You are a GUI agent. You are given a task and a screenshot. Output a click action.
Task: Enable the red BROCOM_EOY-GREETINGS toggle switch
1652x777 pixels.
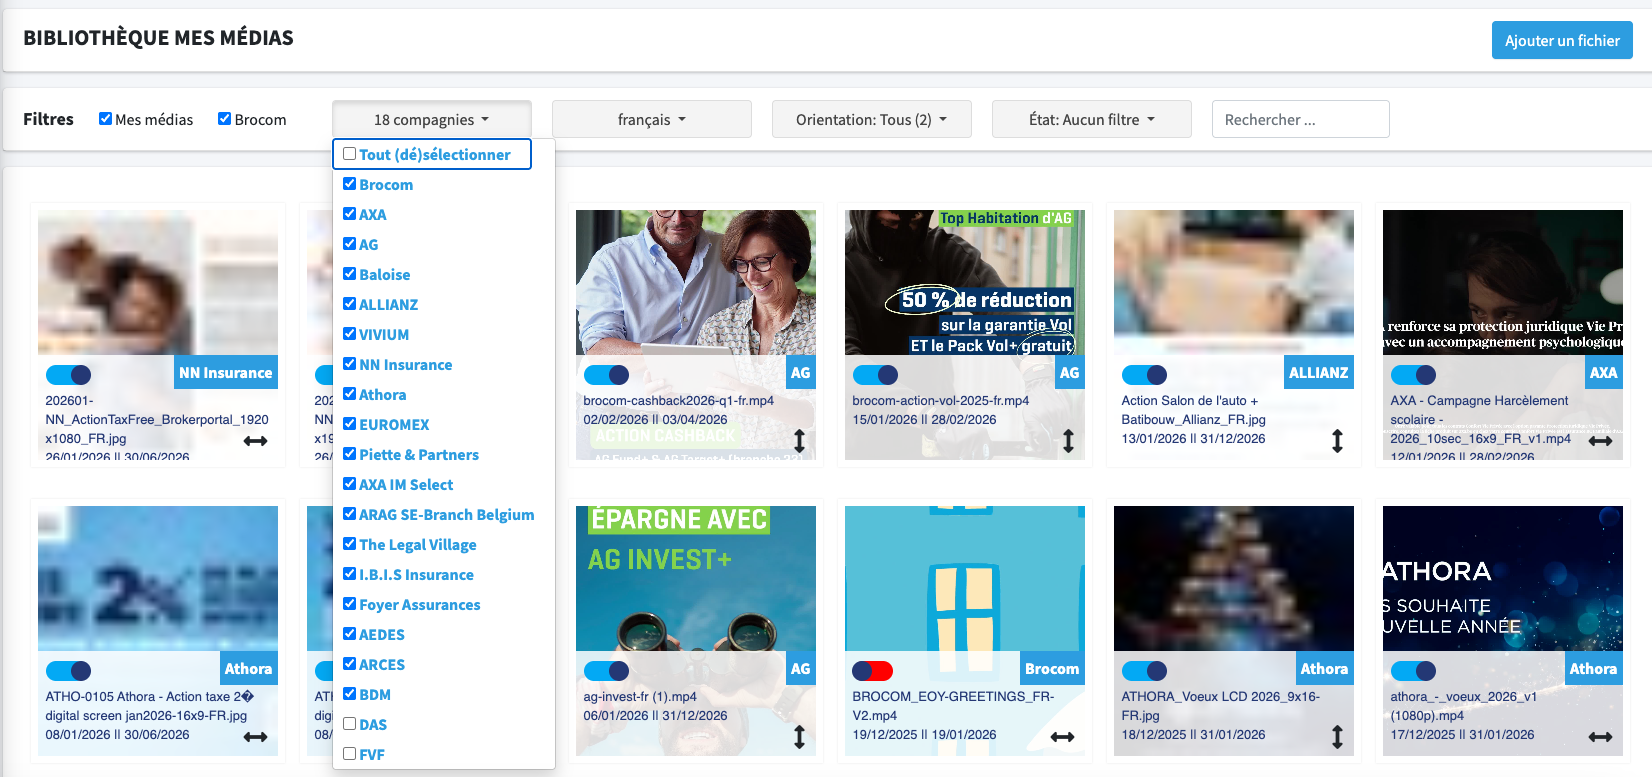point(872,671)
